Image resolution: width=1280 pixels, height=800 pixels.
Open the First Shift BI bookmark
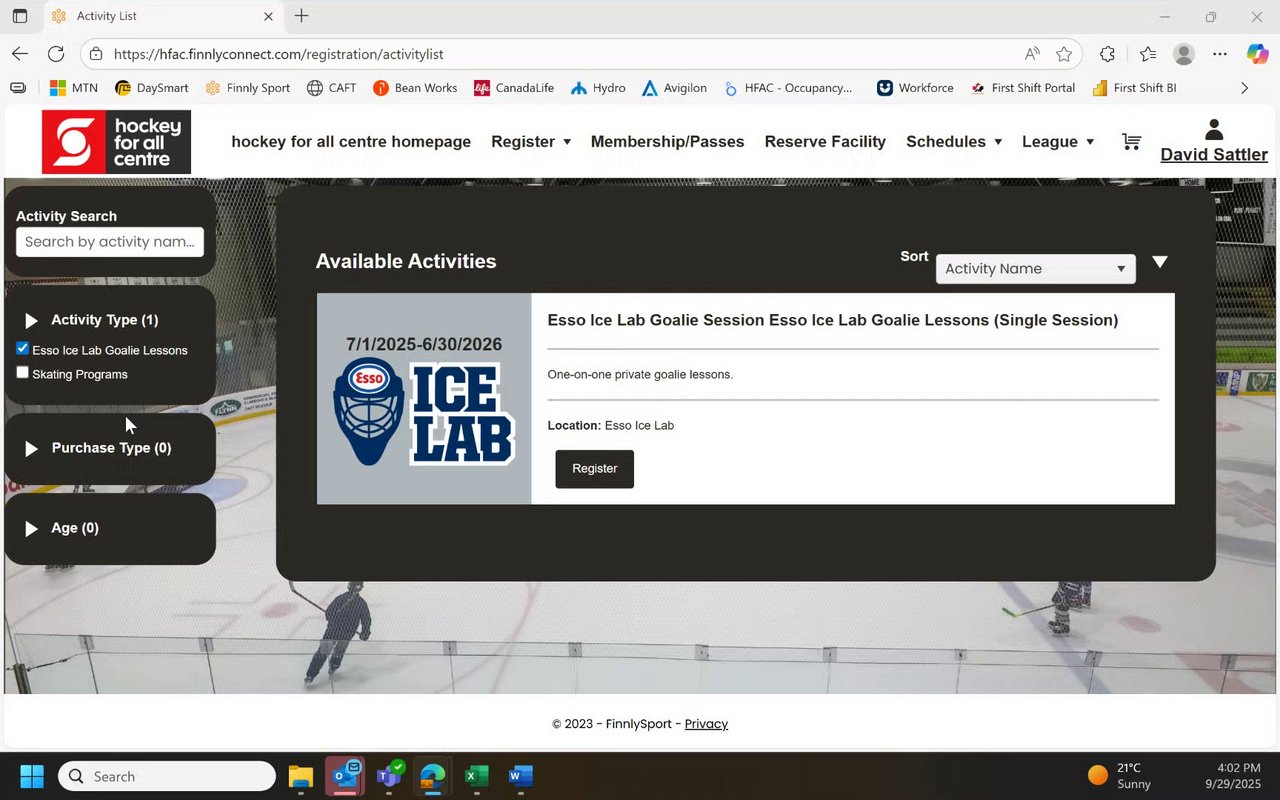(x=1134, y=88)
